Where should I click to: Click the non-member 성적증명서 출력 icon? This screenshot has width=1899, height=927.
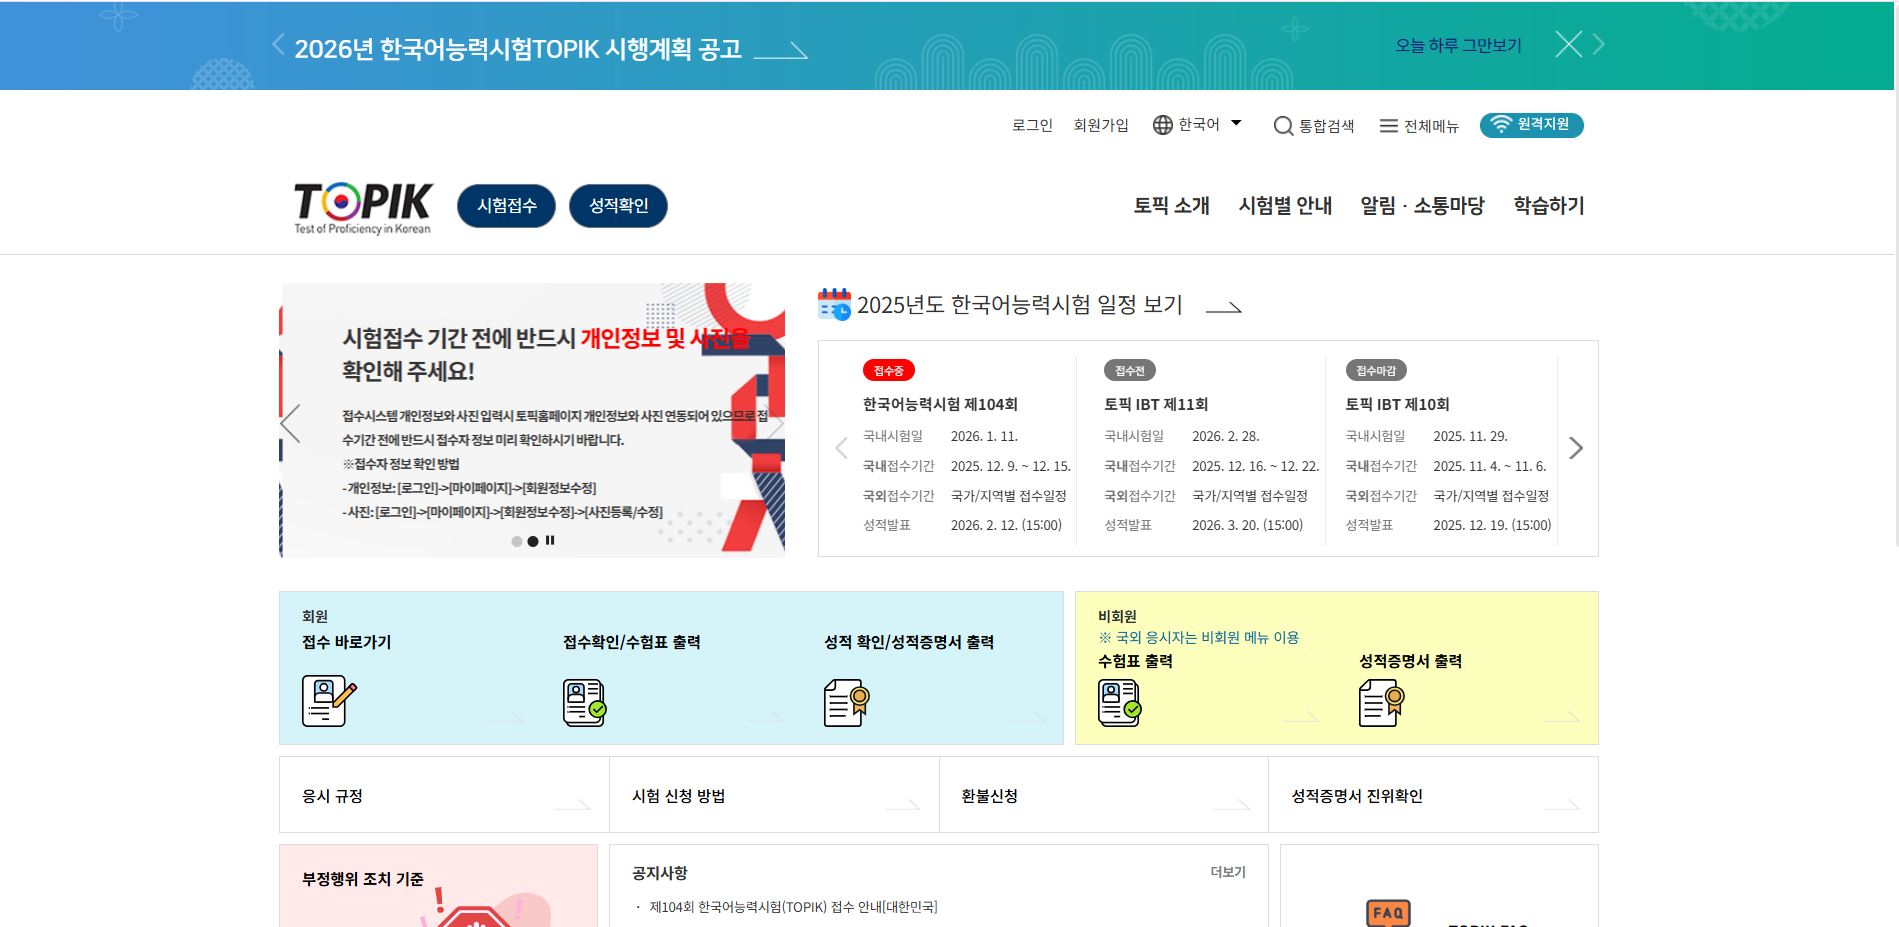point(1381,702)
